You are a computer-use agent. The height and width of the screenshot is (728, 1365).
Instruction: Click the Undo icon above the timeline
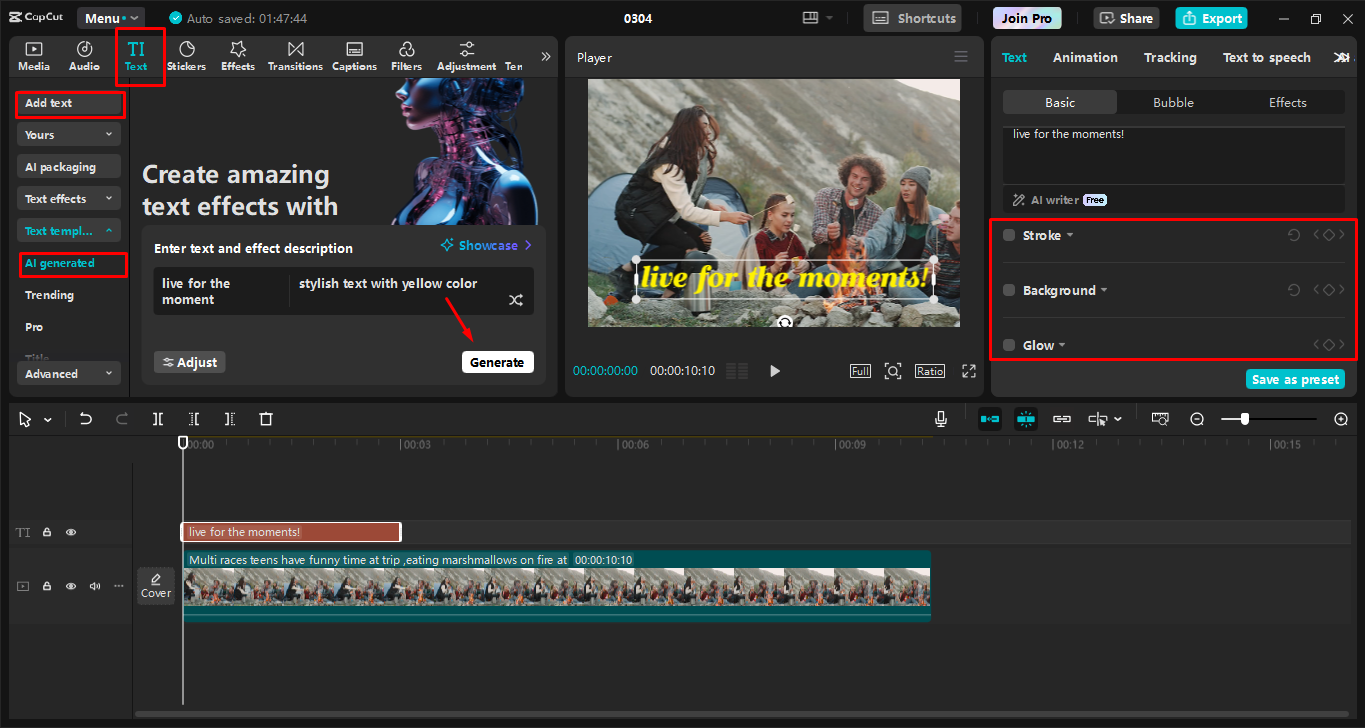[86, 419]
